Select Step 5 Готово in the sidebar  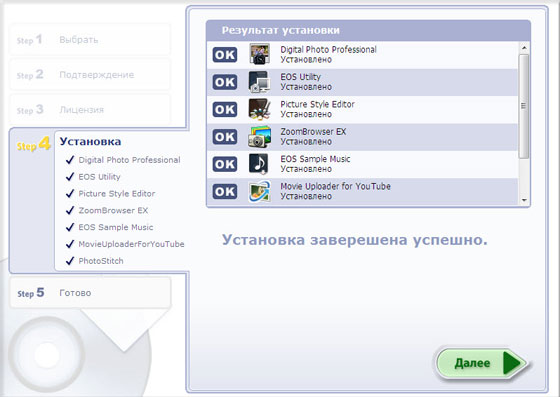coord(90,293)
